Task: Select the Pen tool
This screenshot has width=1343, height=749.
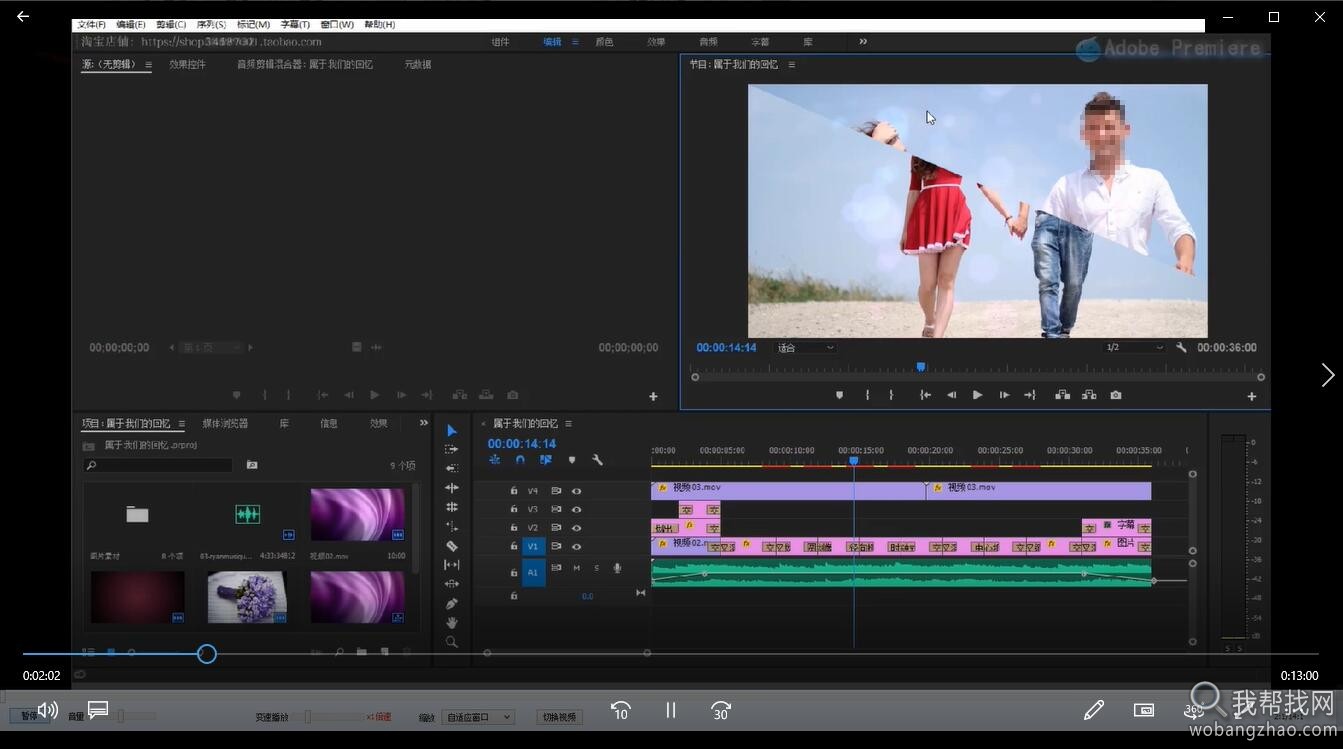Action: [452, 604]
